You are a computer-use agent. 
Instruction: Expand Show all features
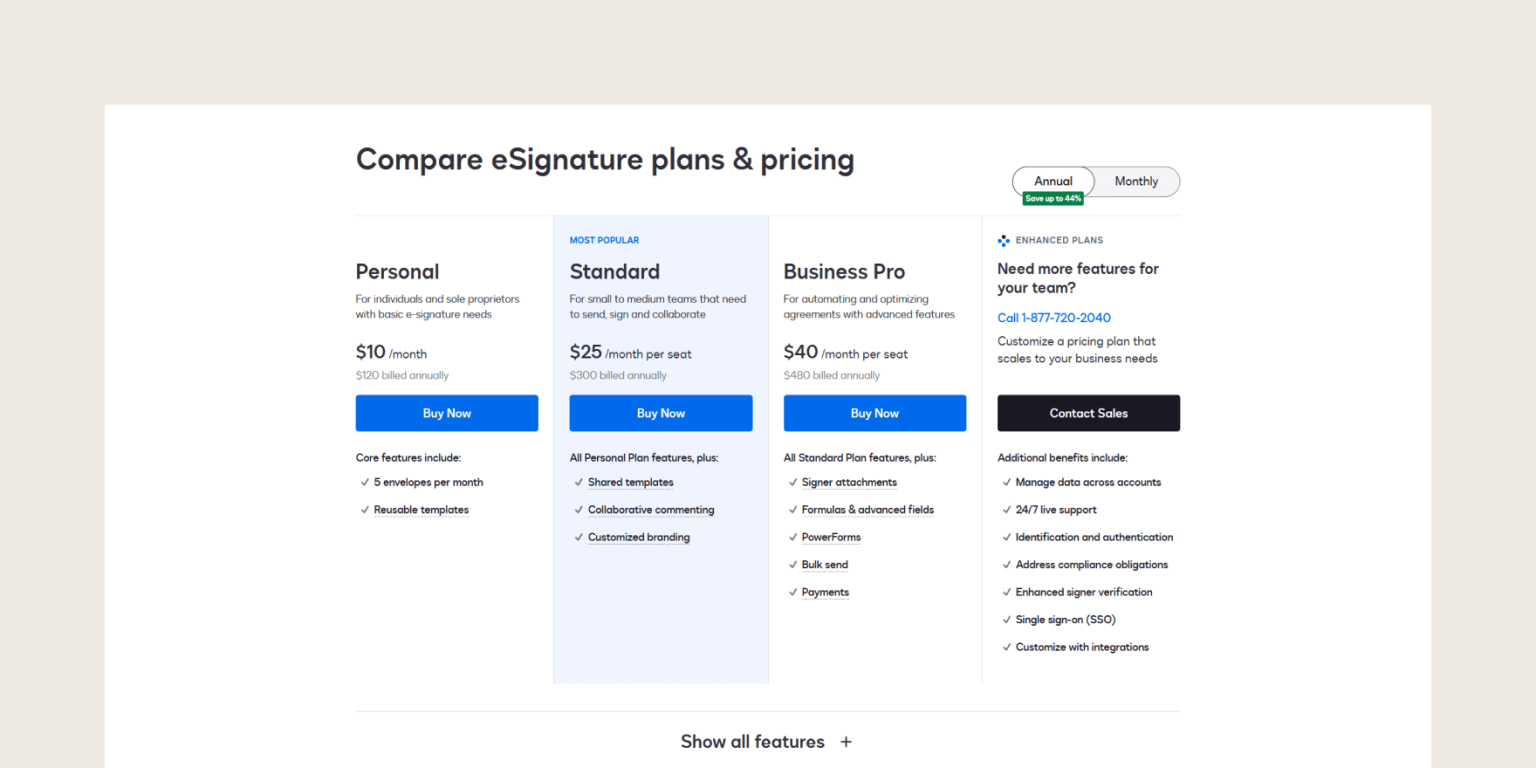pos(753,741)
